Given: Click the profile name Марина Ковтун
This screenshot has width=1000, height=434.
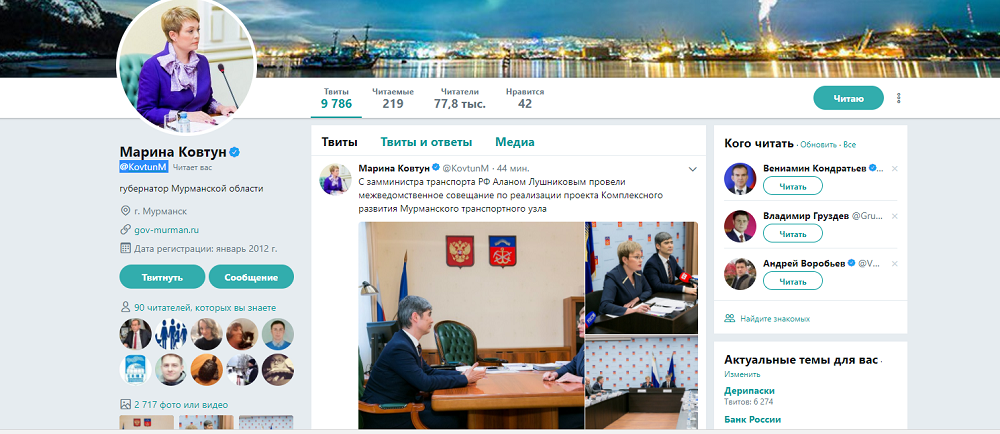Looking at the screenshot, I should (173, 152).
